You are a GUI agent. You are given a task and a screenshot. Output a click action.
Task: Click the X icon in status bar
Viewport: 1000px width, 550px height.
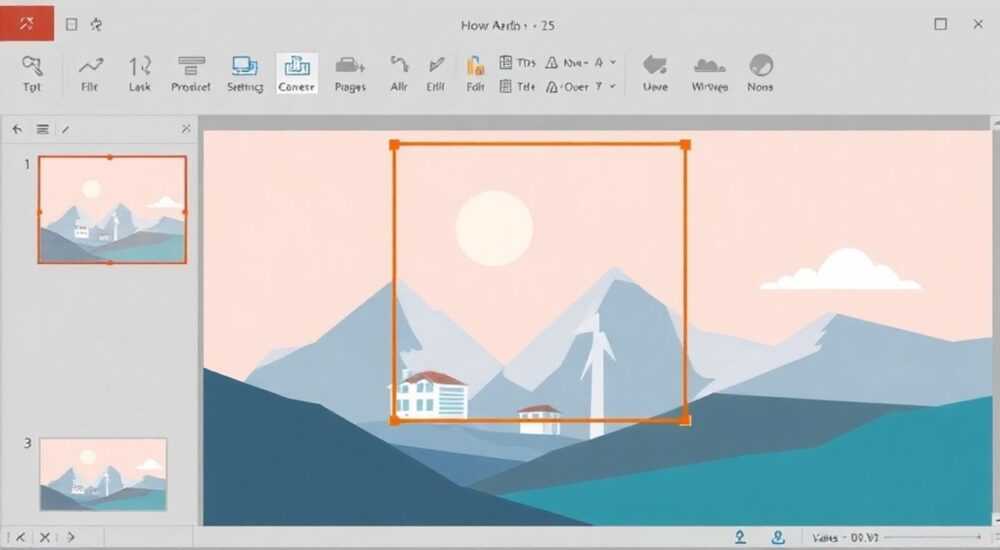click(45, 537)
